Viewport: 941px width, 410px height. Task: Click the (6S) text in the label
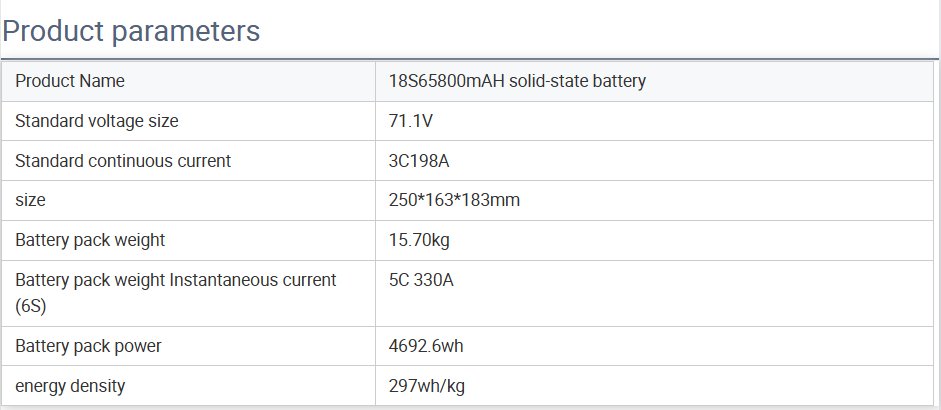30,306
